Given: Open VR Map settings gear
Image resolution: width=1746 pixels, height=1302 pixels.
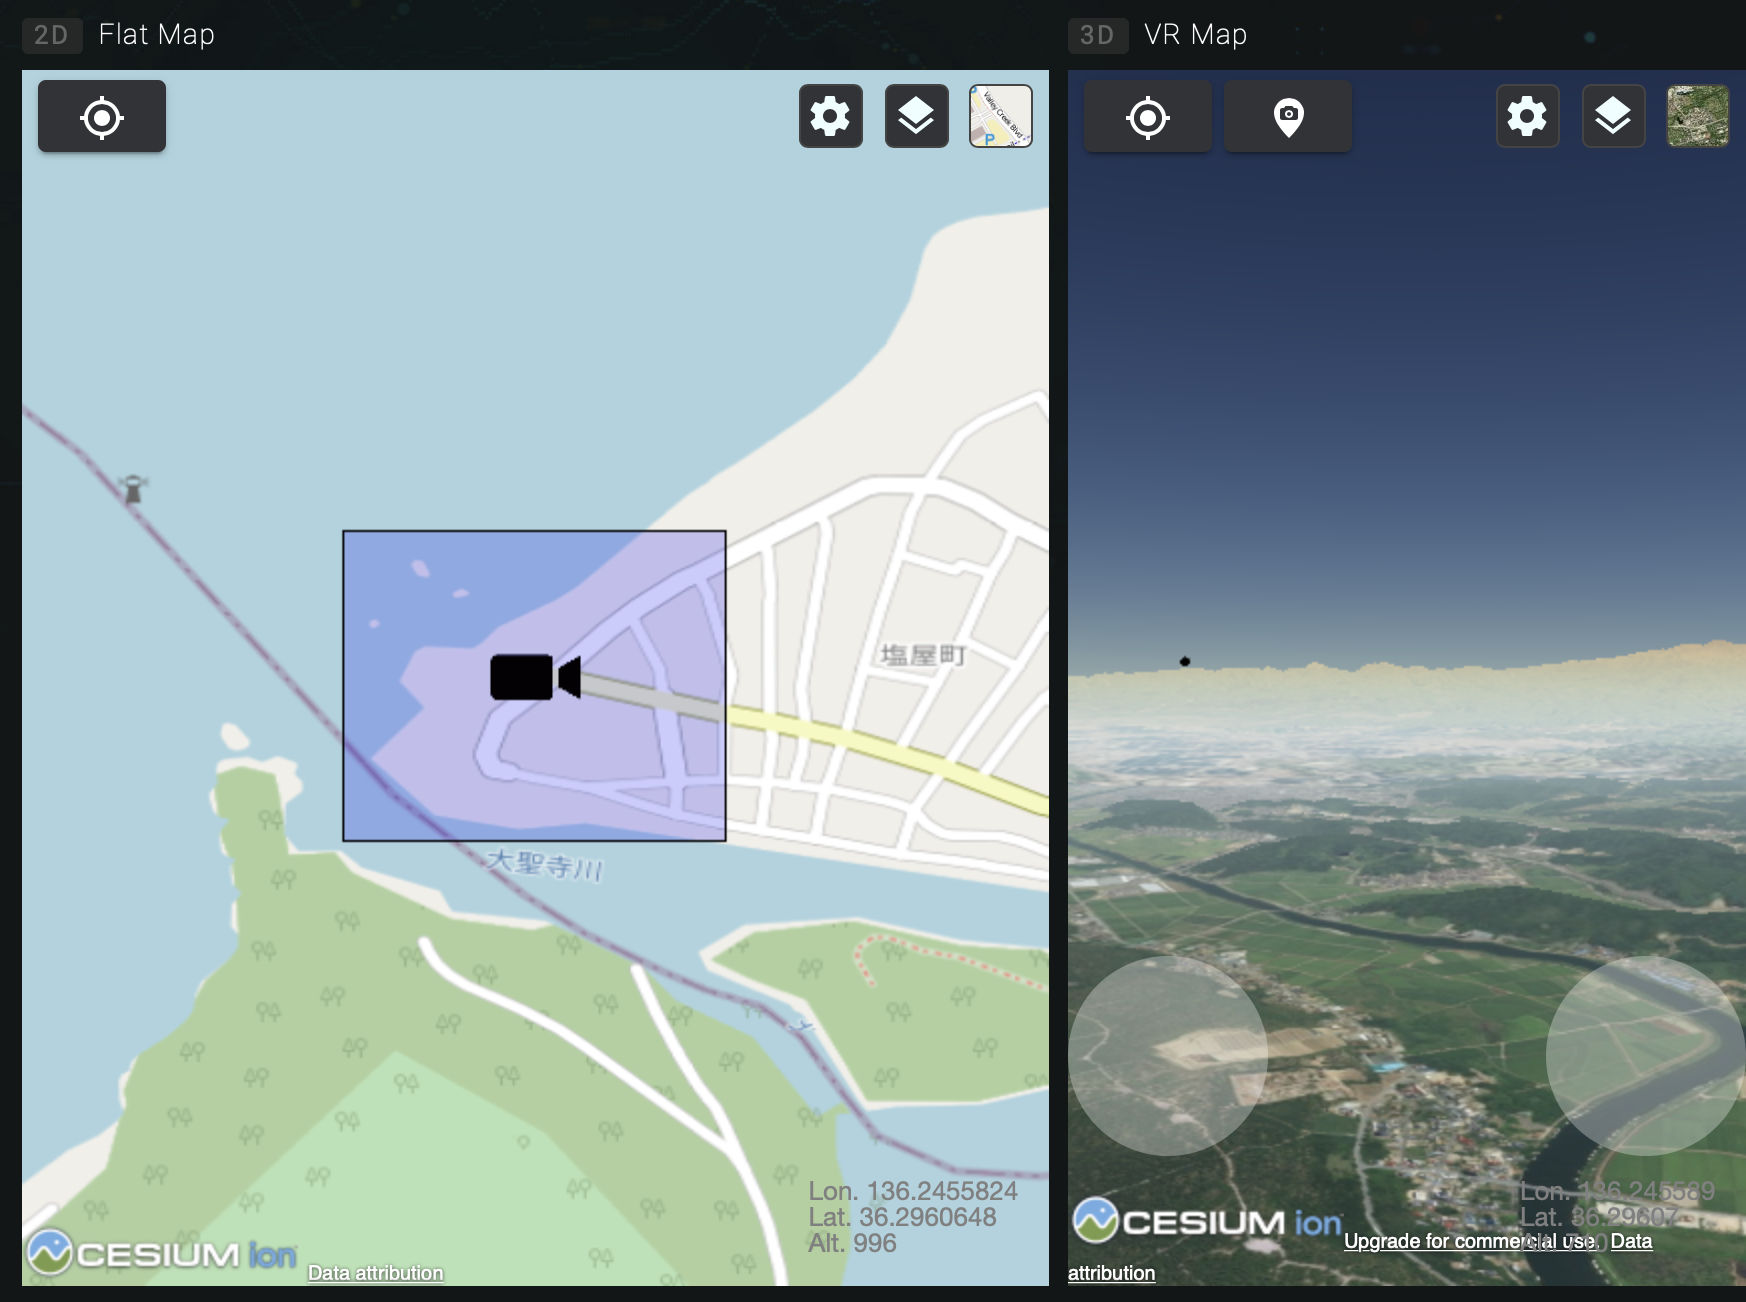Looking at the screenshot, I should (1527, 117).
